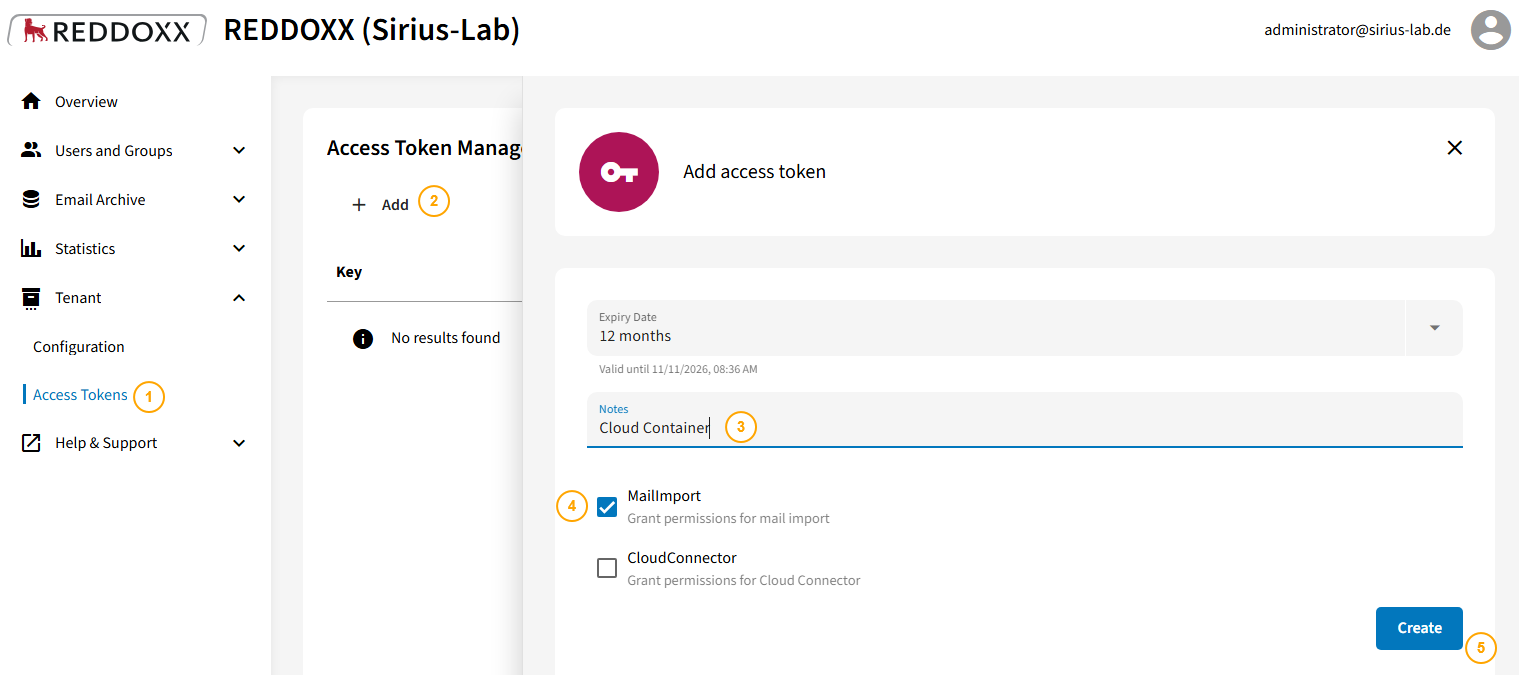
Task: Click the Statistics bar chart icon
Action: (31, 248)
